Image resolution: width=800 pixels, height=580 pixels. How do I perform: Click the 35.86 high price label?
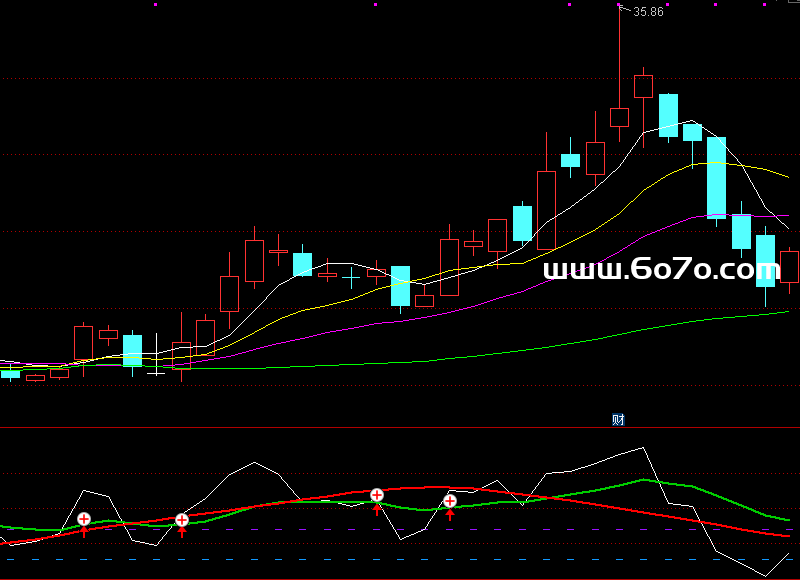tap(648, 12)
